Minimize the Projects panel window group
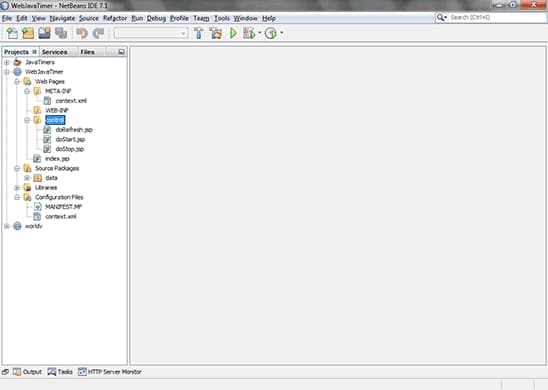The height and width of the screenshot is (390, 548). (121, 52)
